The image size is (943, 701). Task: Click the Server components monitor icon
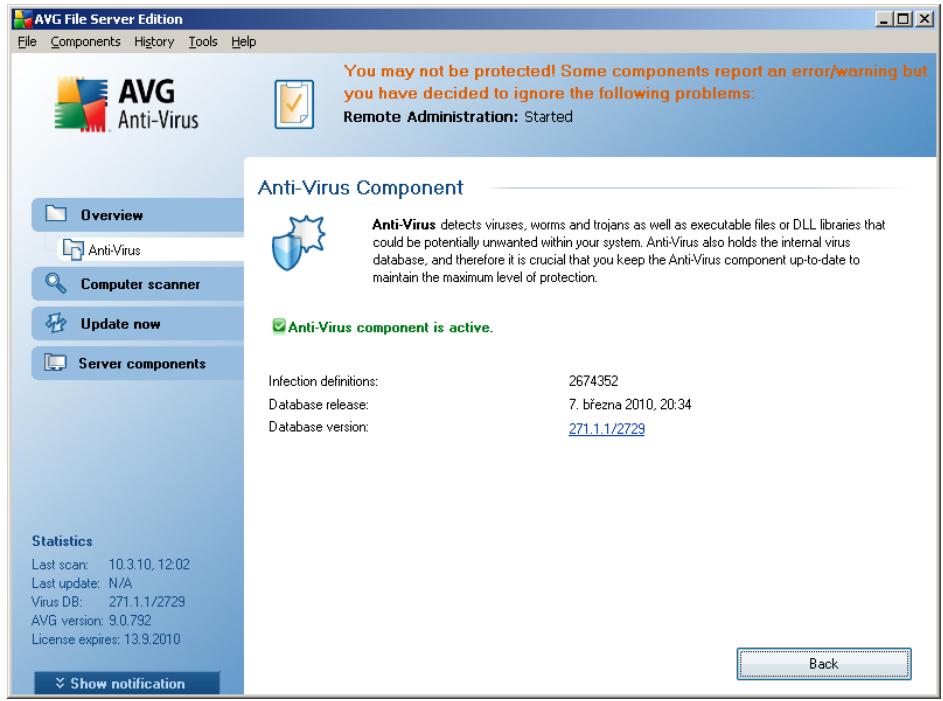tap(55, 363)
